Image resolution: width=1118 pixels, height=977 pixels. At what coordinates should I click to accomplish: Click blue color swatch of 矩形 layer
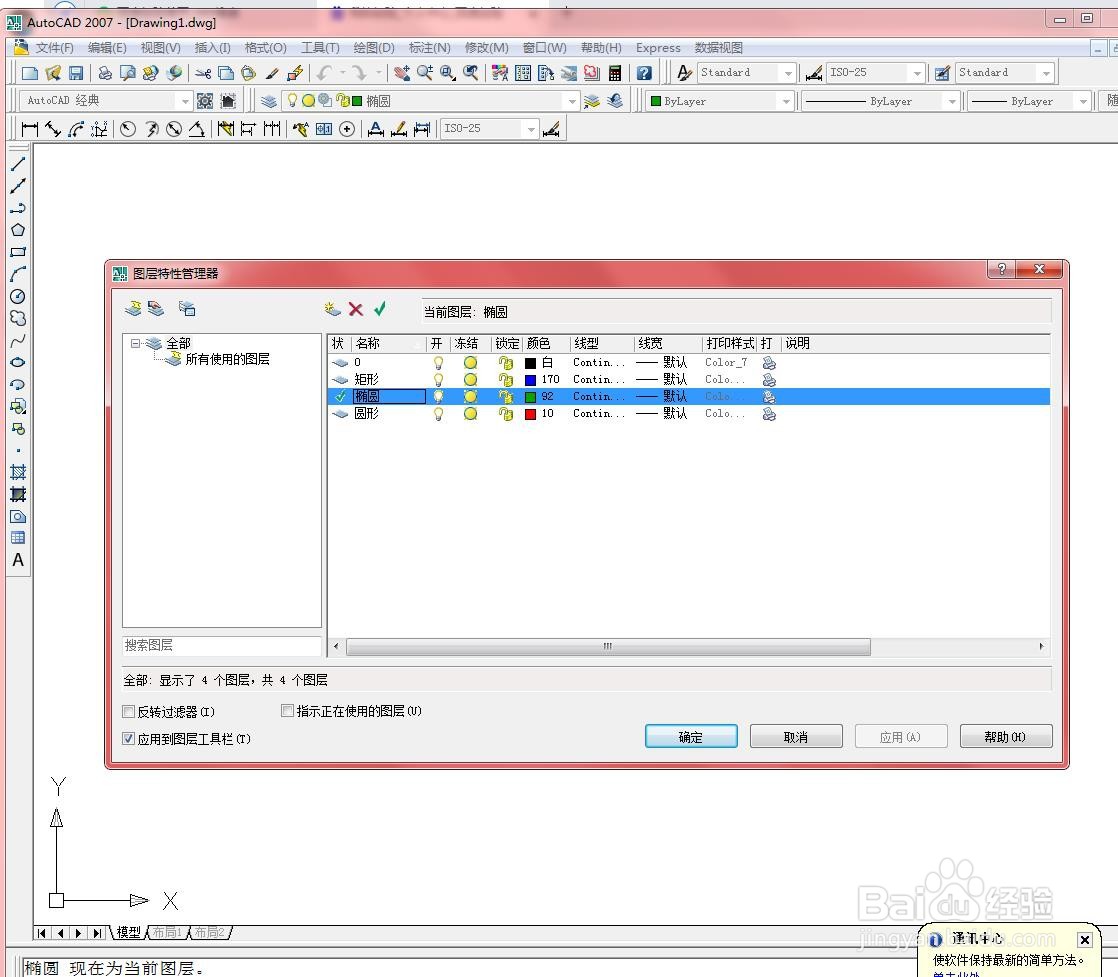tap(530, 380)
